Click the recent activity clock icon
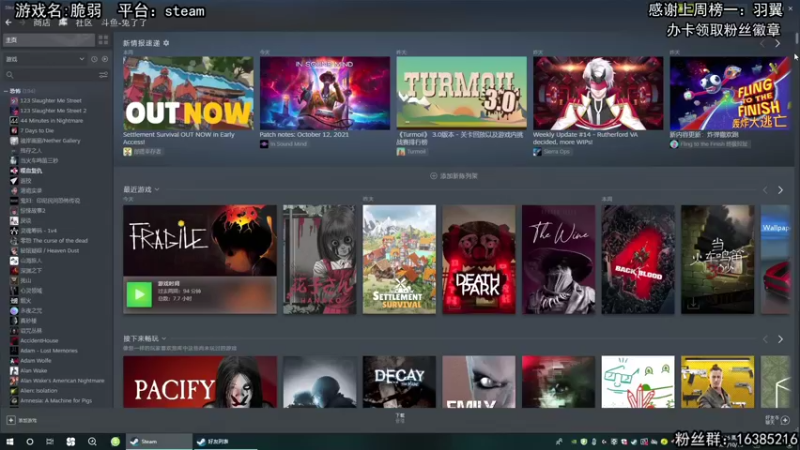Screen dimensions: 800x450 94,59
